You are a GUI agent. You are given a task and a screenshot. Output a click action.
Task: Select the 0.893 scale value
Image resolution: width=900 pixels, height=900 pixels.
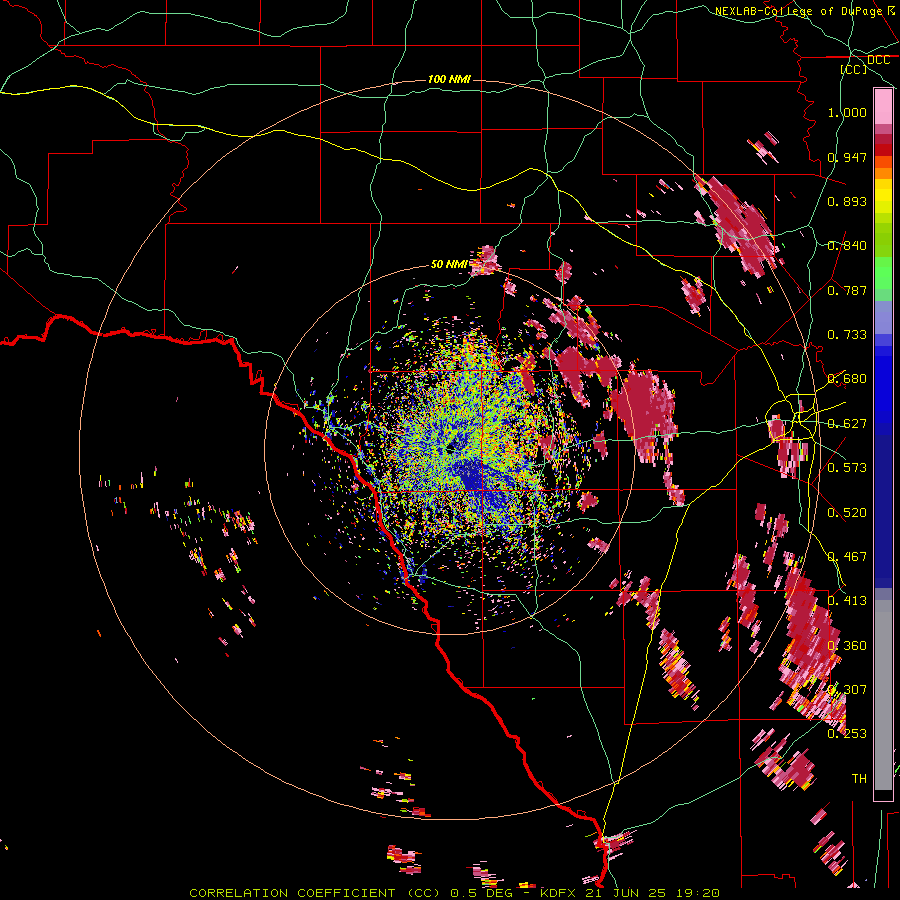pyautogui.click(x=847, y=201)
